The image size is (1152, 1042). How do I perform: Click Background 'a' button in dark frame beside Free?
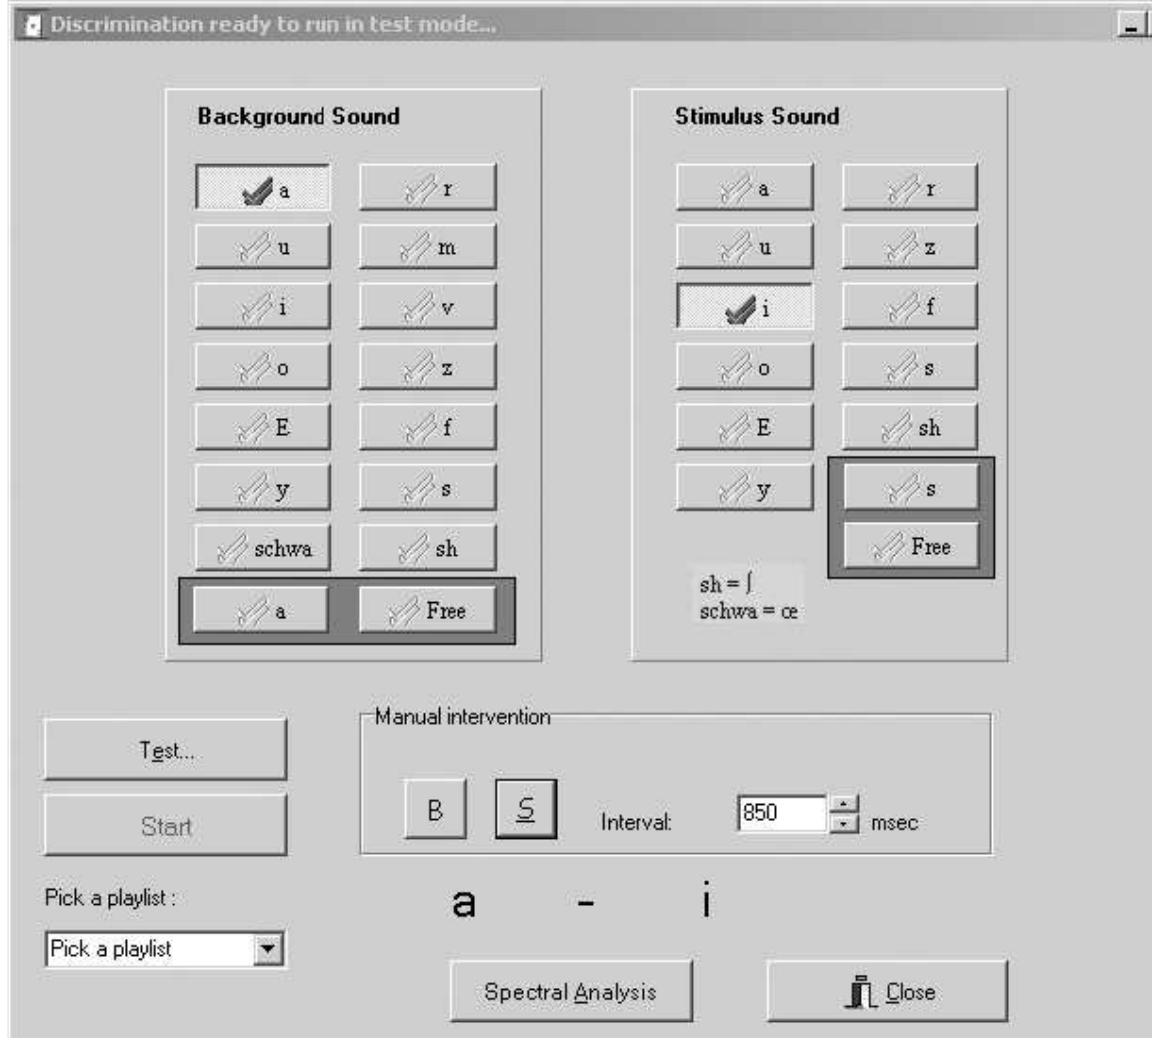coord(261,610)
